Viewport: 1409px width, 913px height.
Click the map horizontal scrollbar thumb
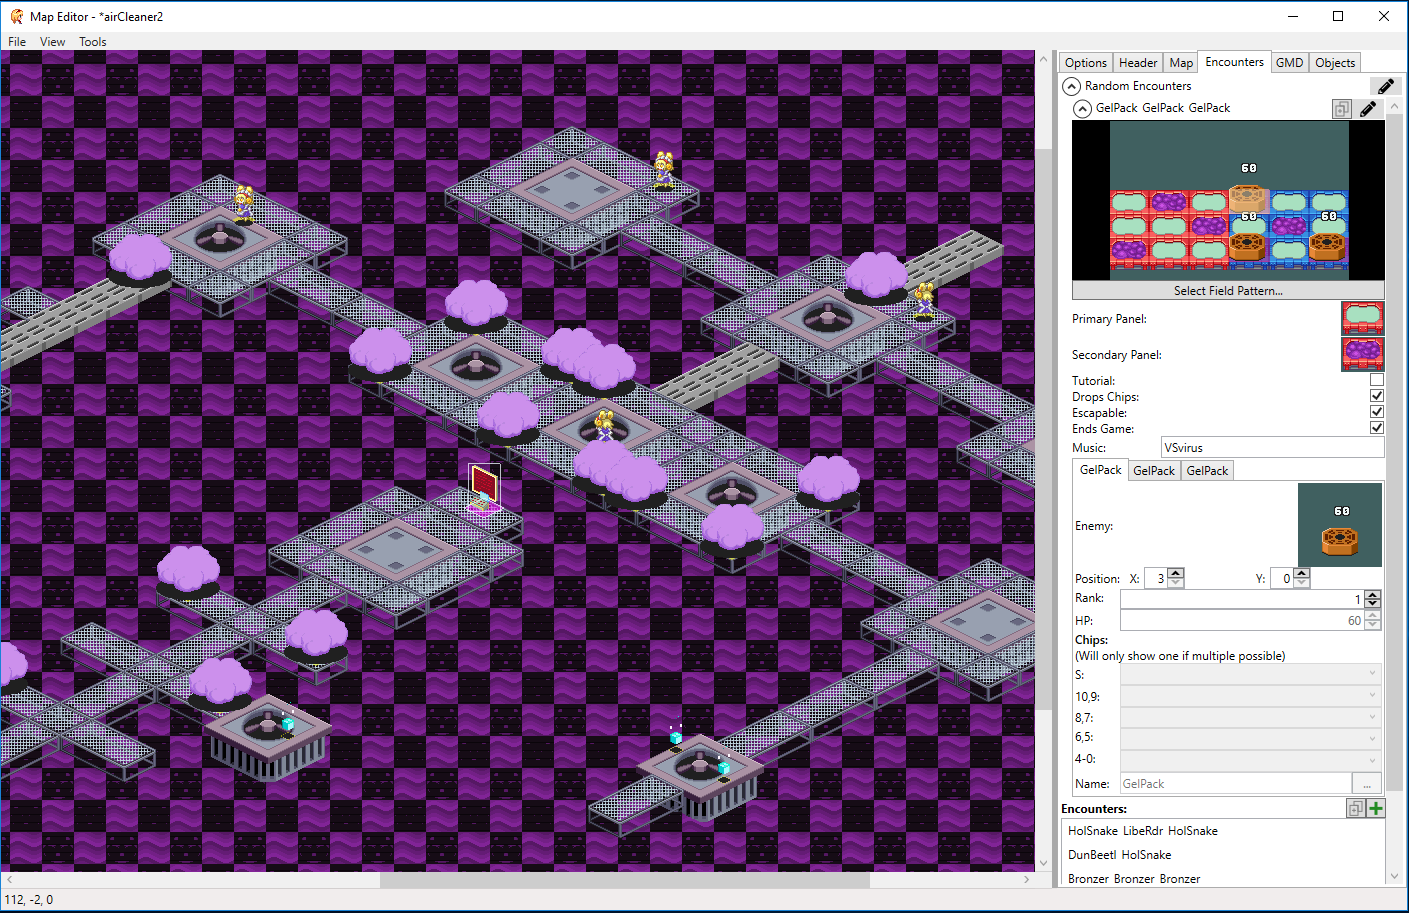click(x=625, y=880)
